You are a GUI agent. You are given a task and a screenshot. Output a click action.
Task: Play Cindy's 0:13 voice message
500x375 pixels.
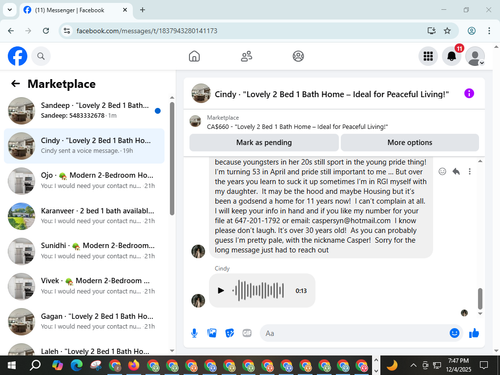coord(221,290)
